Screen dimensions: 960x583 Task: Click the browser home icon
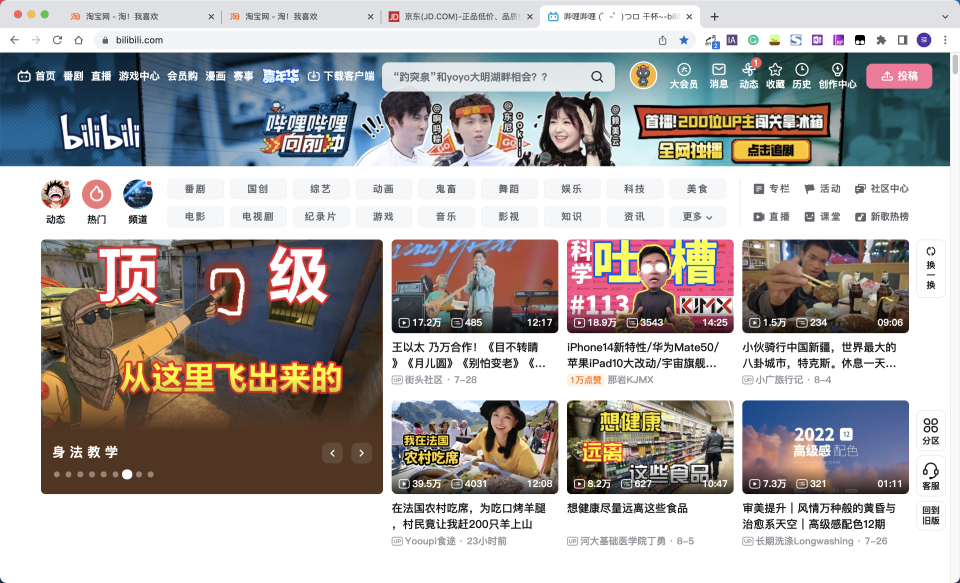point(78,40)
